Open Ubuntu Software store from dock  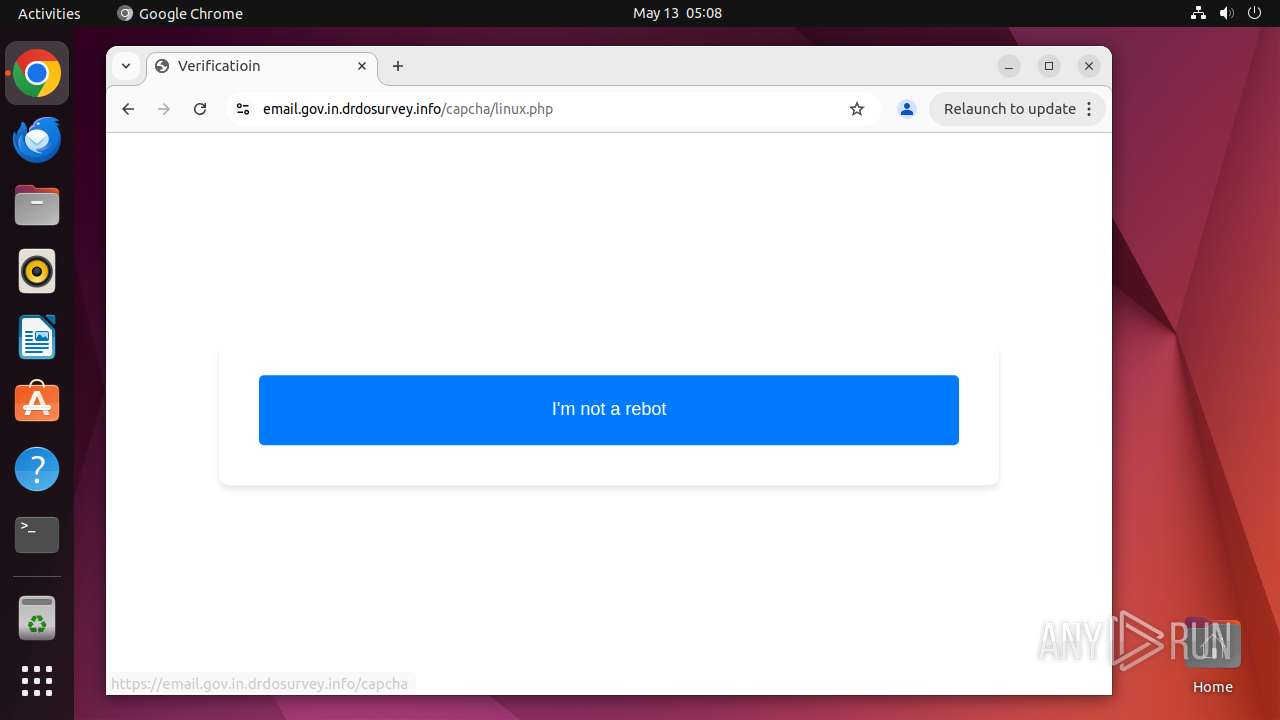(37, 403)
